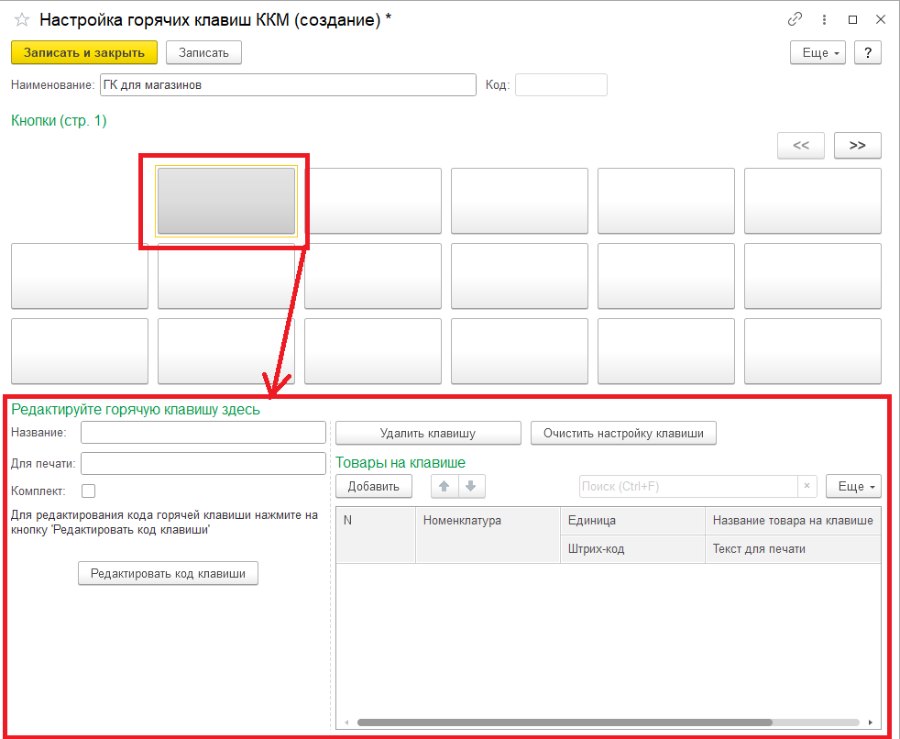Open the three-dots window options menu
900x739 pixels.
point(824,20)
